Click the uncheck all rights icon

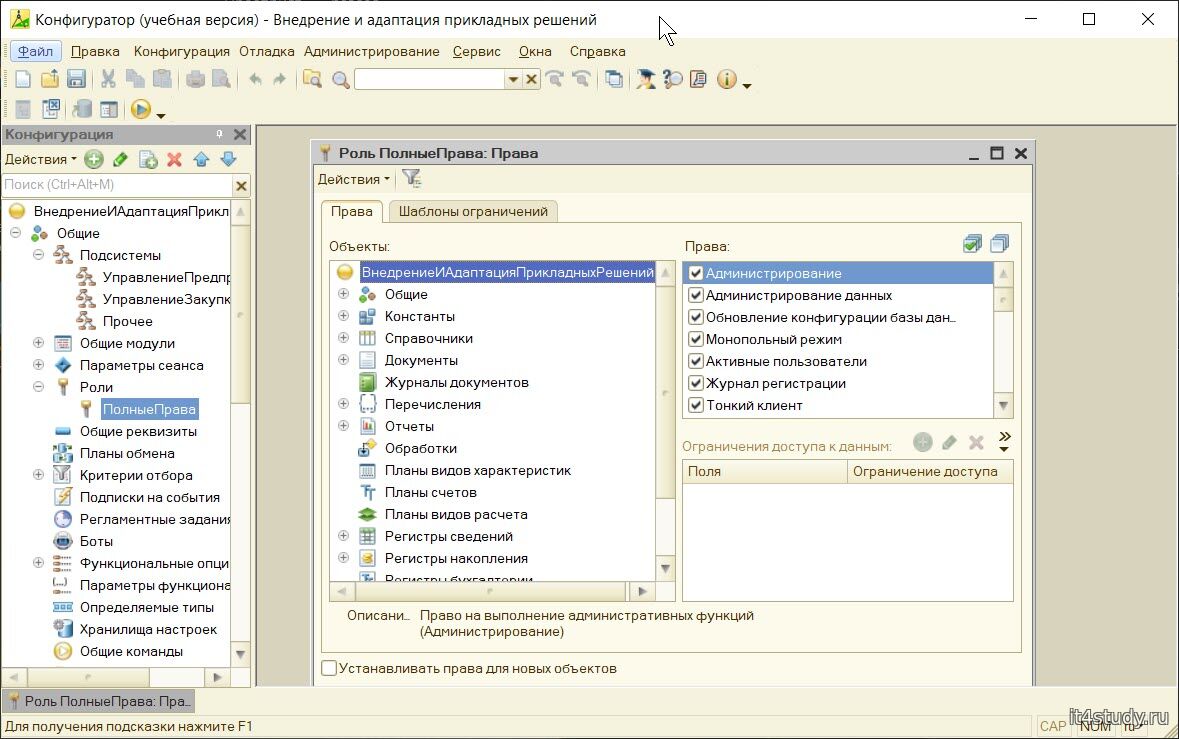click(x=999, y=244)
